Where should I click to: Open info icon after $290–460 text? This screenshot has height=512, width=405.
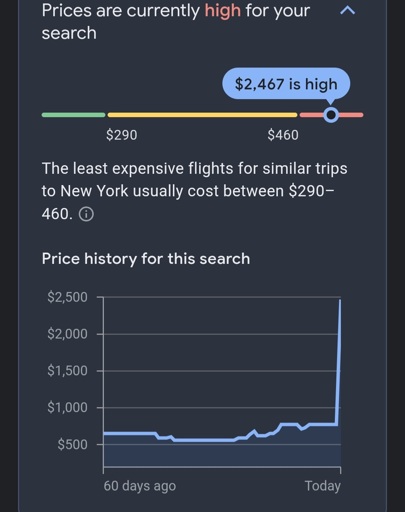coord(86,214)
